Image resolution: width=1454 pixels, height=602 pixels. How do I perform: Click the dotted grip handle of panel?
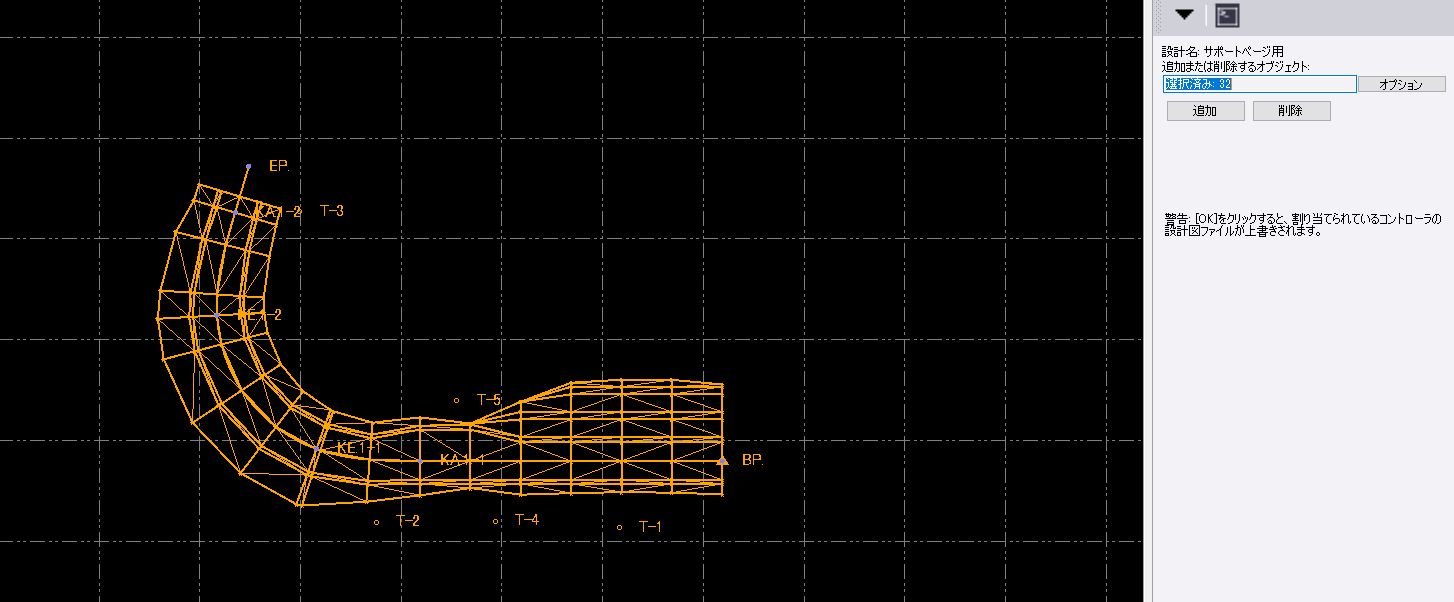[x=1159, y=15]
